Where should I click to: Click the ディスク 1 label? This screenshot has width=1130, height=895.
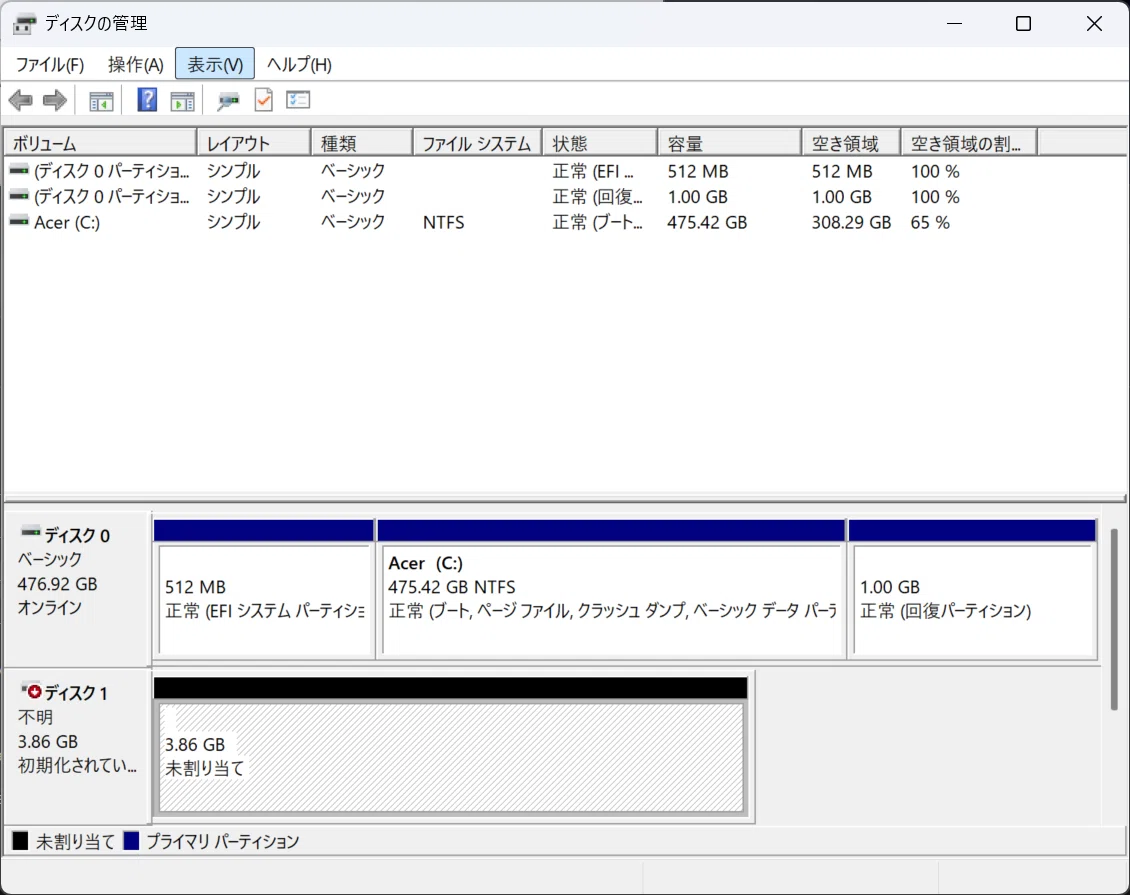click(x=76, y=693)
